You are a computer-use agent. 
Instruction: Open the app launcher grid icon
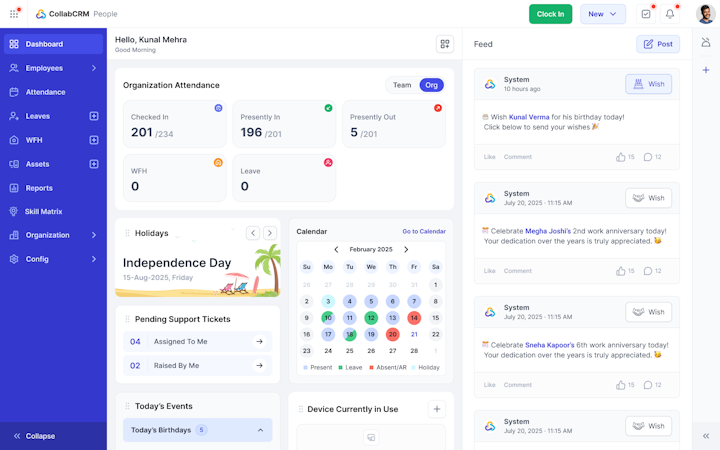click(x=14, y=14)
